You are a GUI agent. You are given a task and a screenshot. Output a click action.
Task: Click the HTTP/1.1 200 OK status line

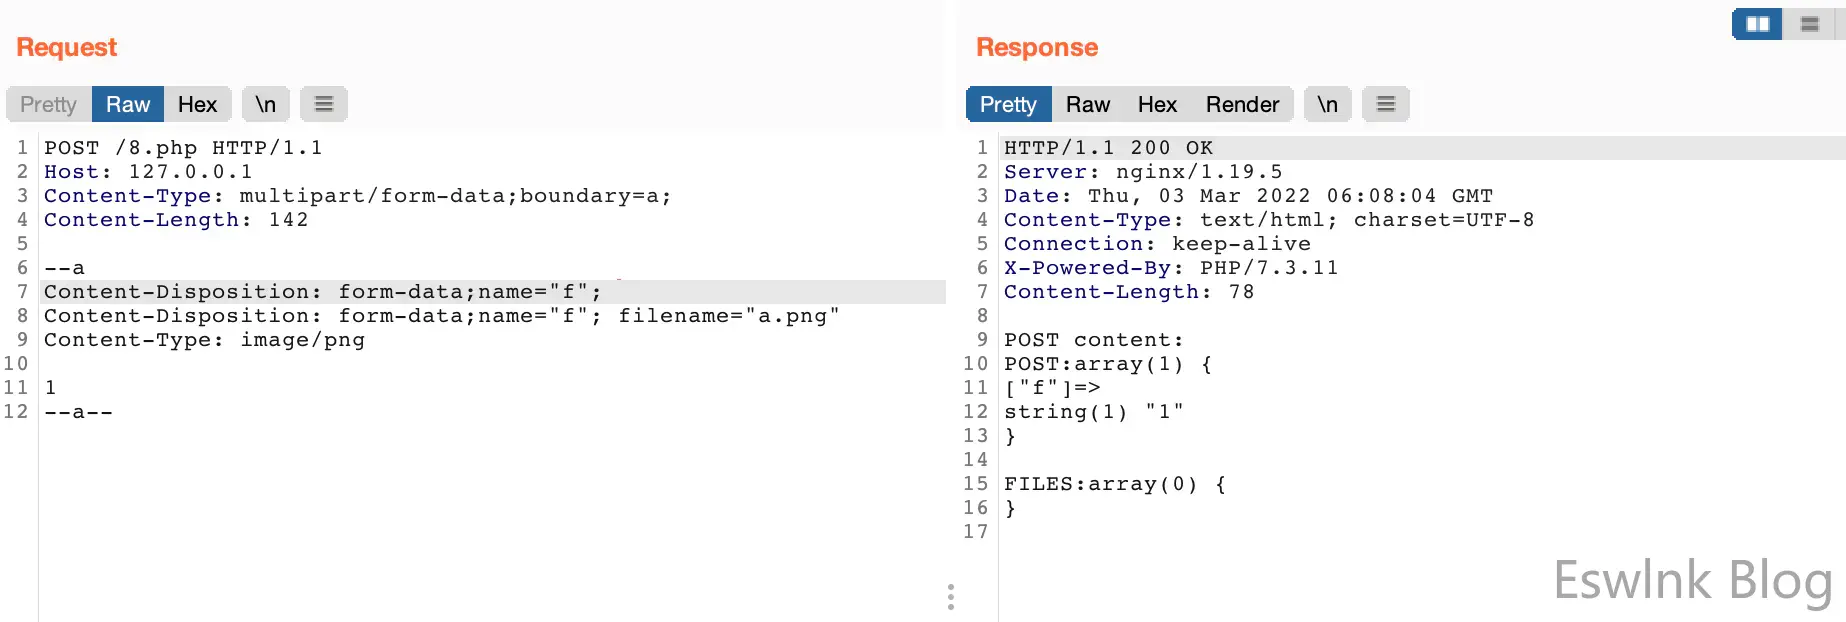click(x=1108, y=148)
